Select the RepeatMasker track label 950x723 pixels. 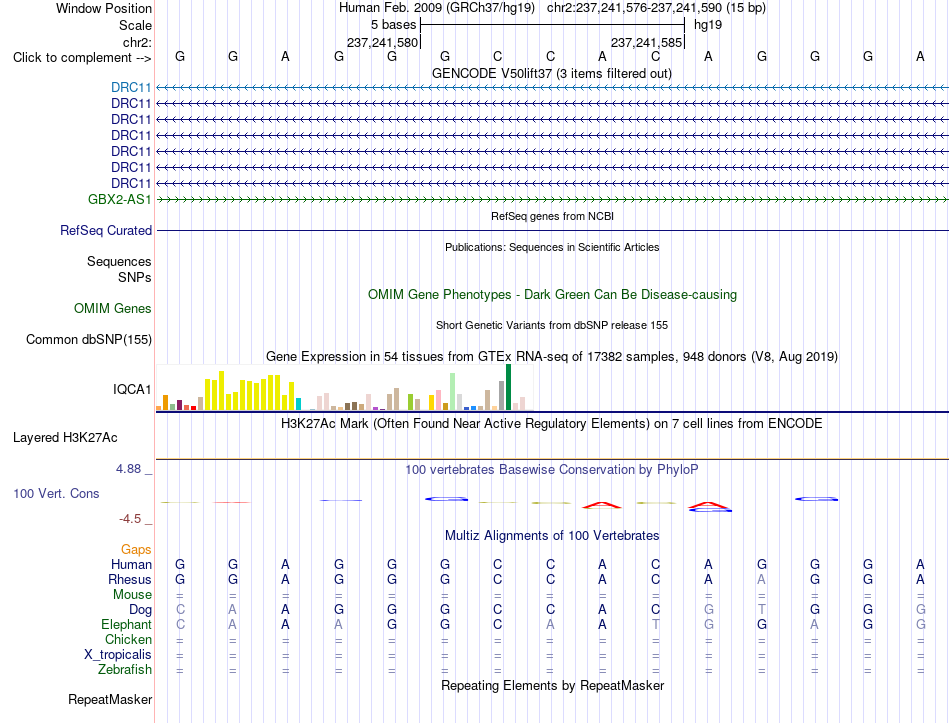point(110,699)
